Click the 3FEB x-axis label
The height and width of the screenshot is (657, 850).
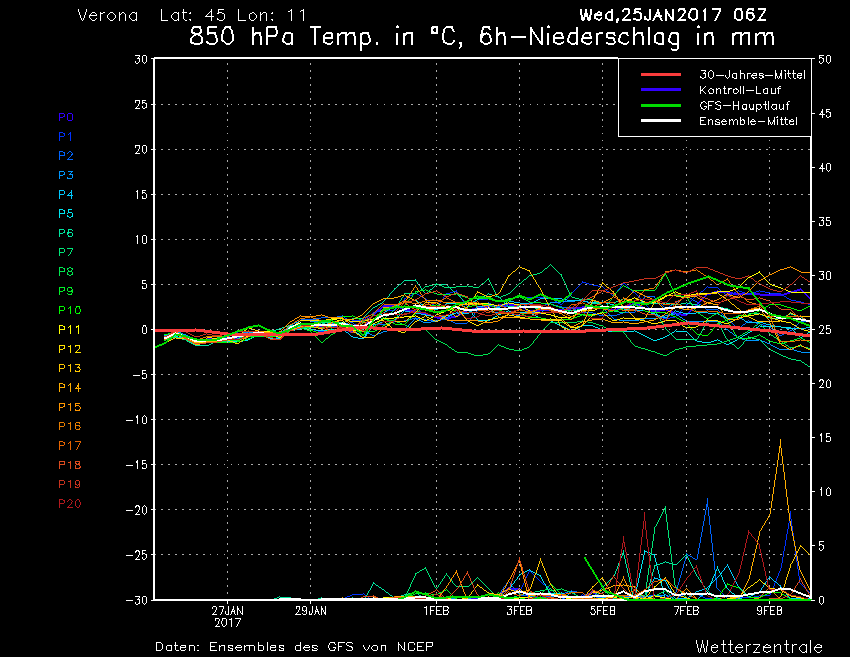click(519, 611)
